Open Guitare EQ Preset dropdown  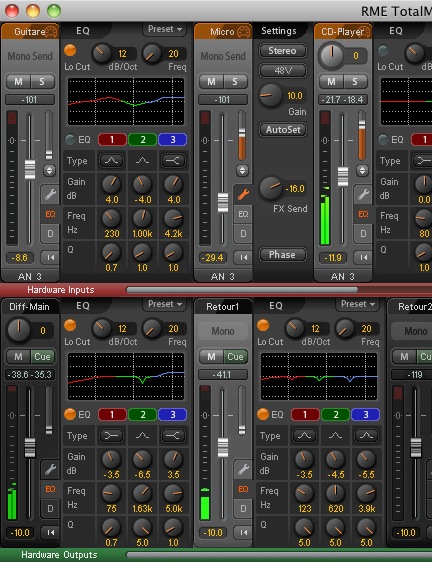tap(165, 29)
